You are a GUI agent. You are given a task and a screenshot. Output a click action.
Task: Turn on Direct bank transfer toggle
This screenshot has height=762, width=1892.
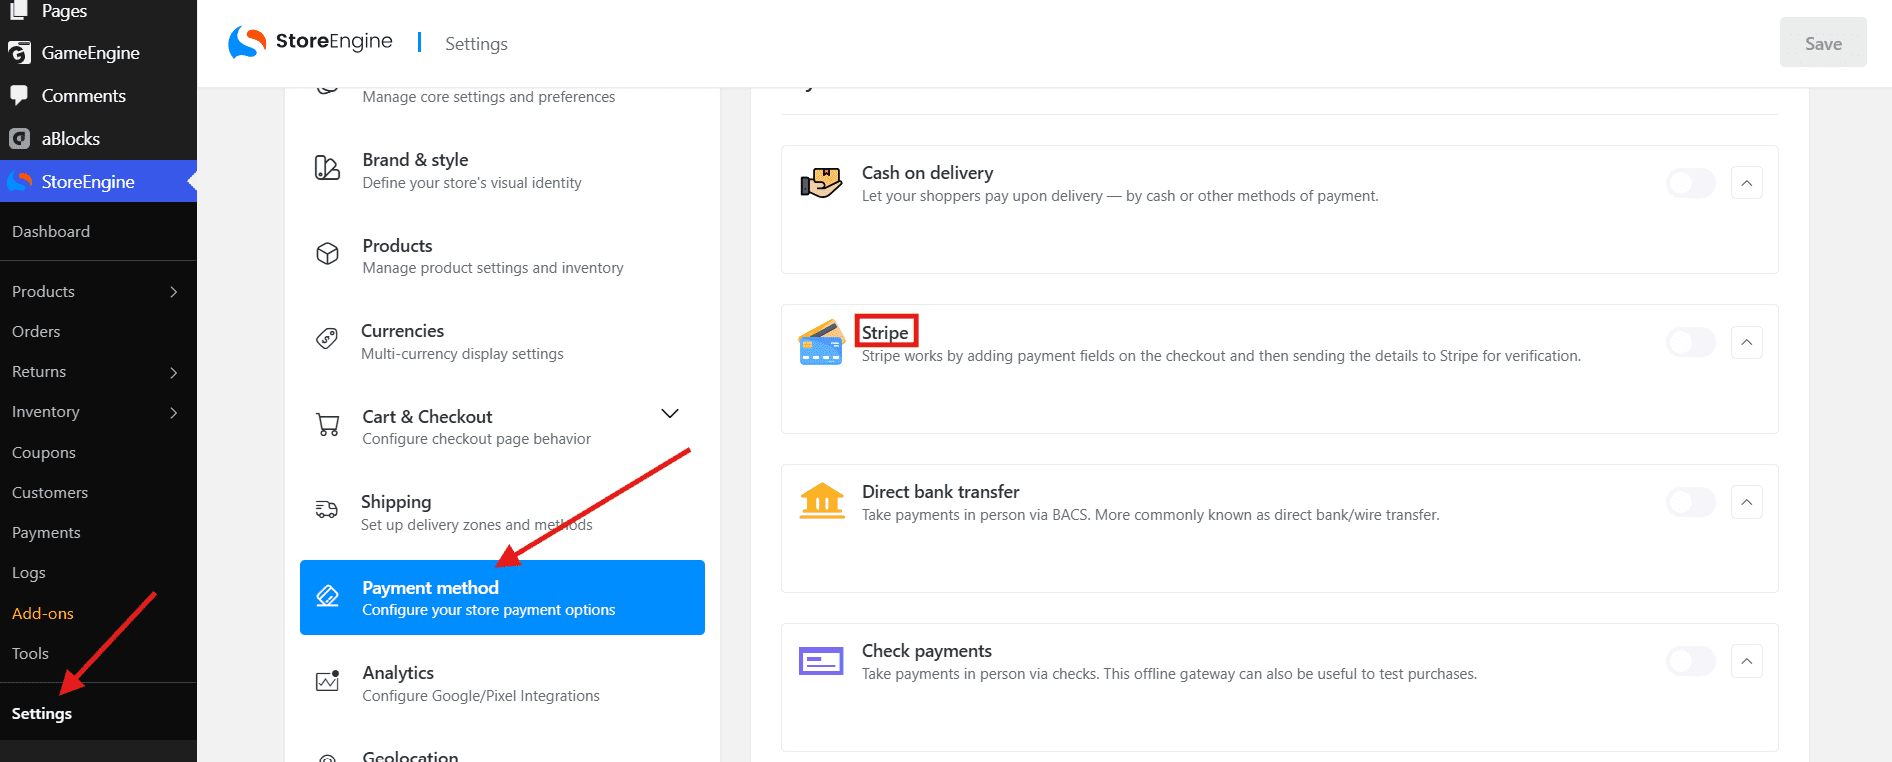point(1691,502)
